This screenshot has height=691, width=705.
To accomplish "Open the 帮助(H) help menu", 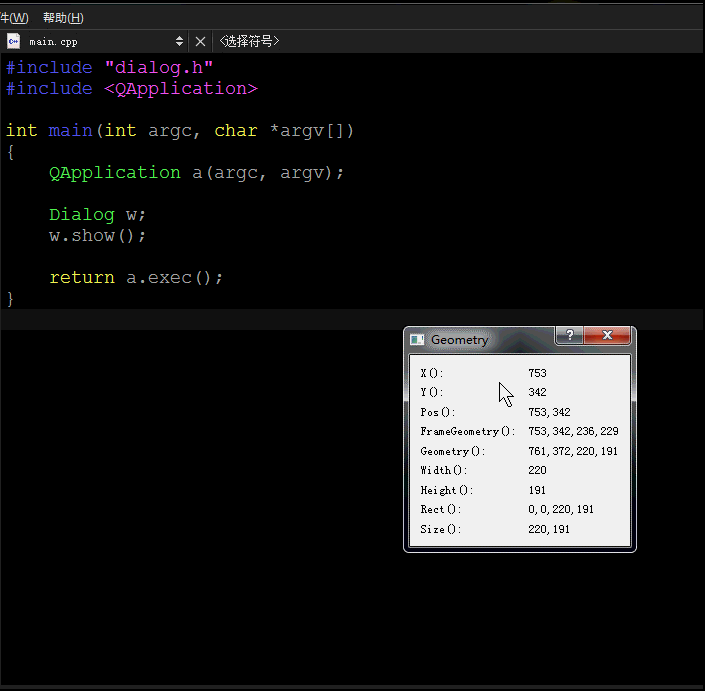I will click(63, 18).
